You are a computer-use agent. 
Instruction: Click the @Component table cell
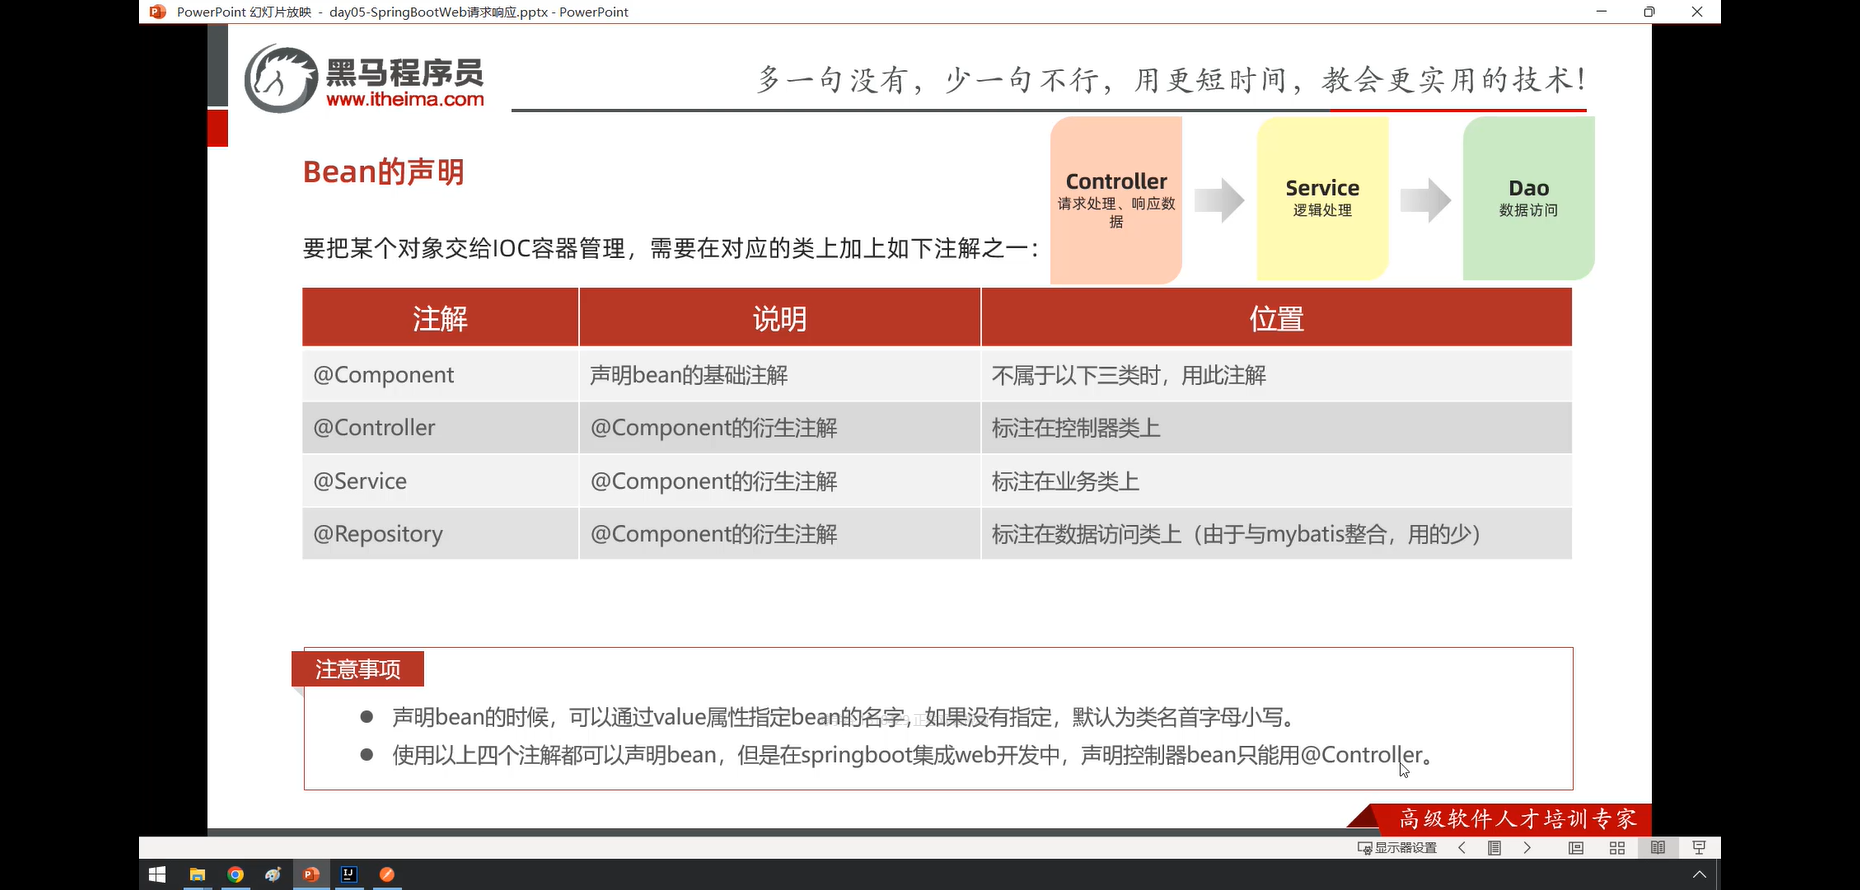pos(440,375)
